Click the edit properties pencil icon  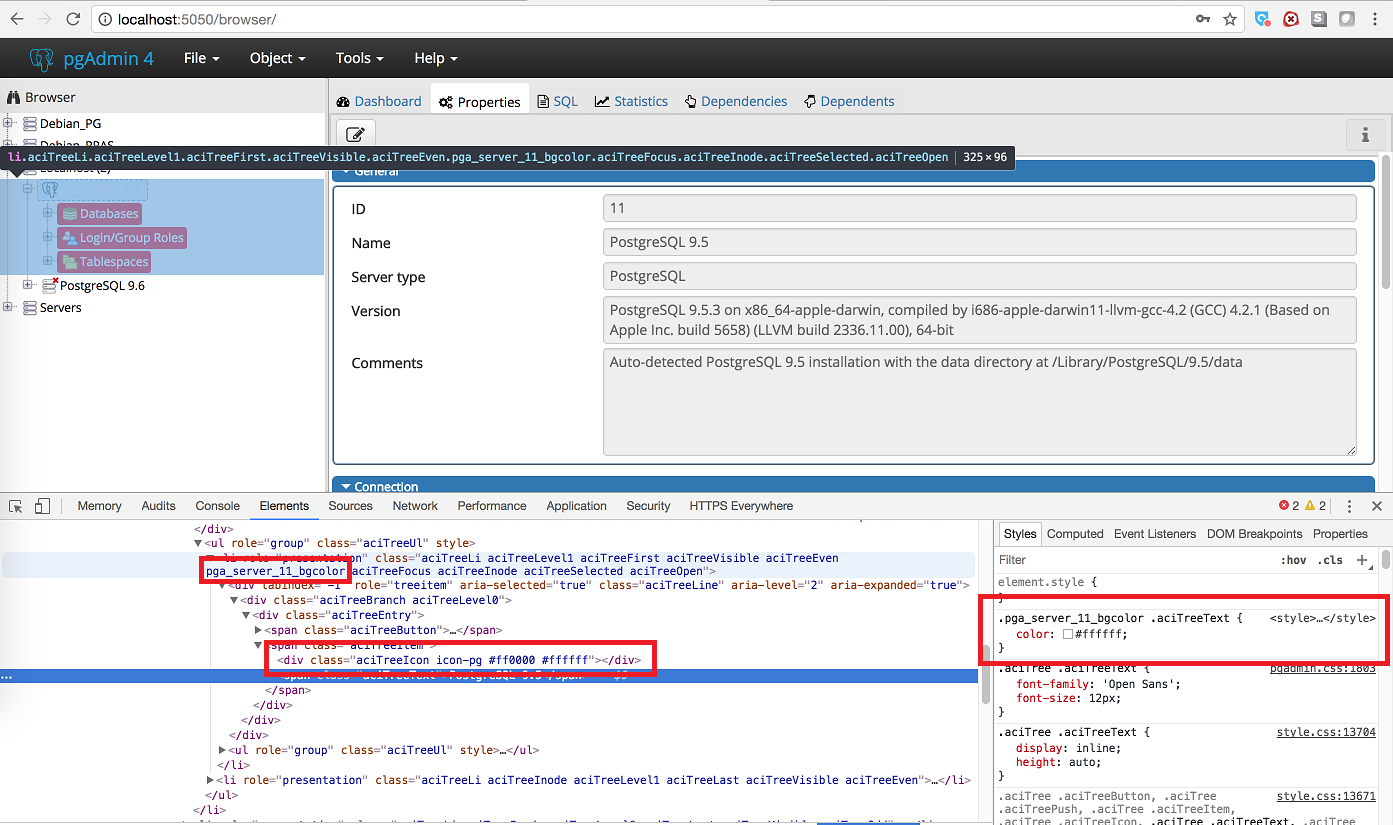click(x=355, y=134)
